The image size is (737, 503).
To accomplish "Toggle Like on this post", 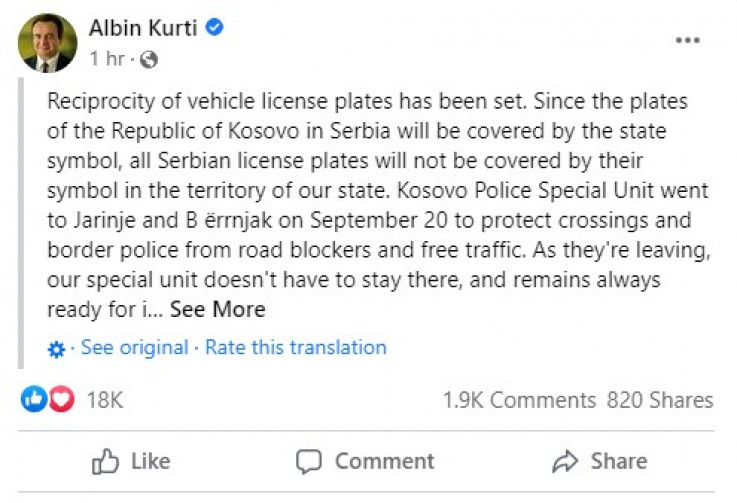I will (132, 461).
